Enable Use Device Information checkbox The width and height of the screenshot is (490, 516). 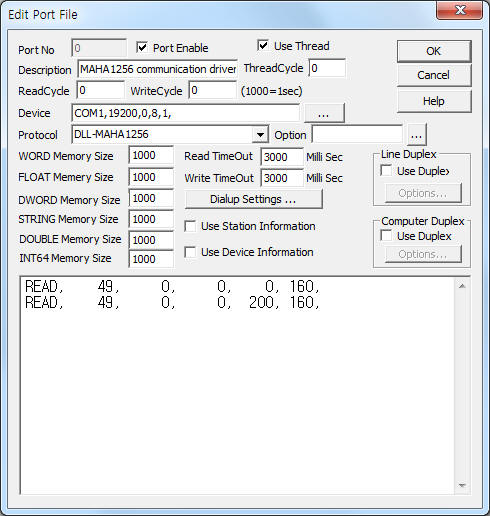click(190, 252)
